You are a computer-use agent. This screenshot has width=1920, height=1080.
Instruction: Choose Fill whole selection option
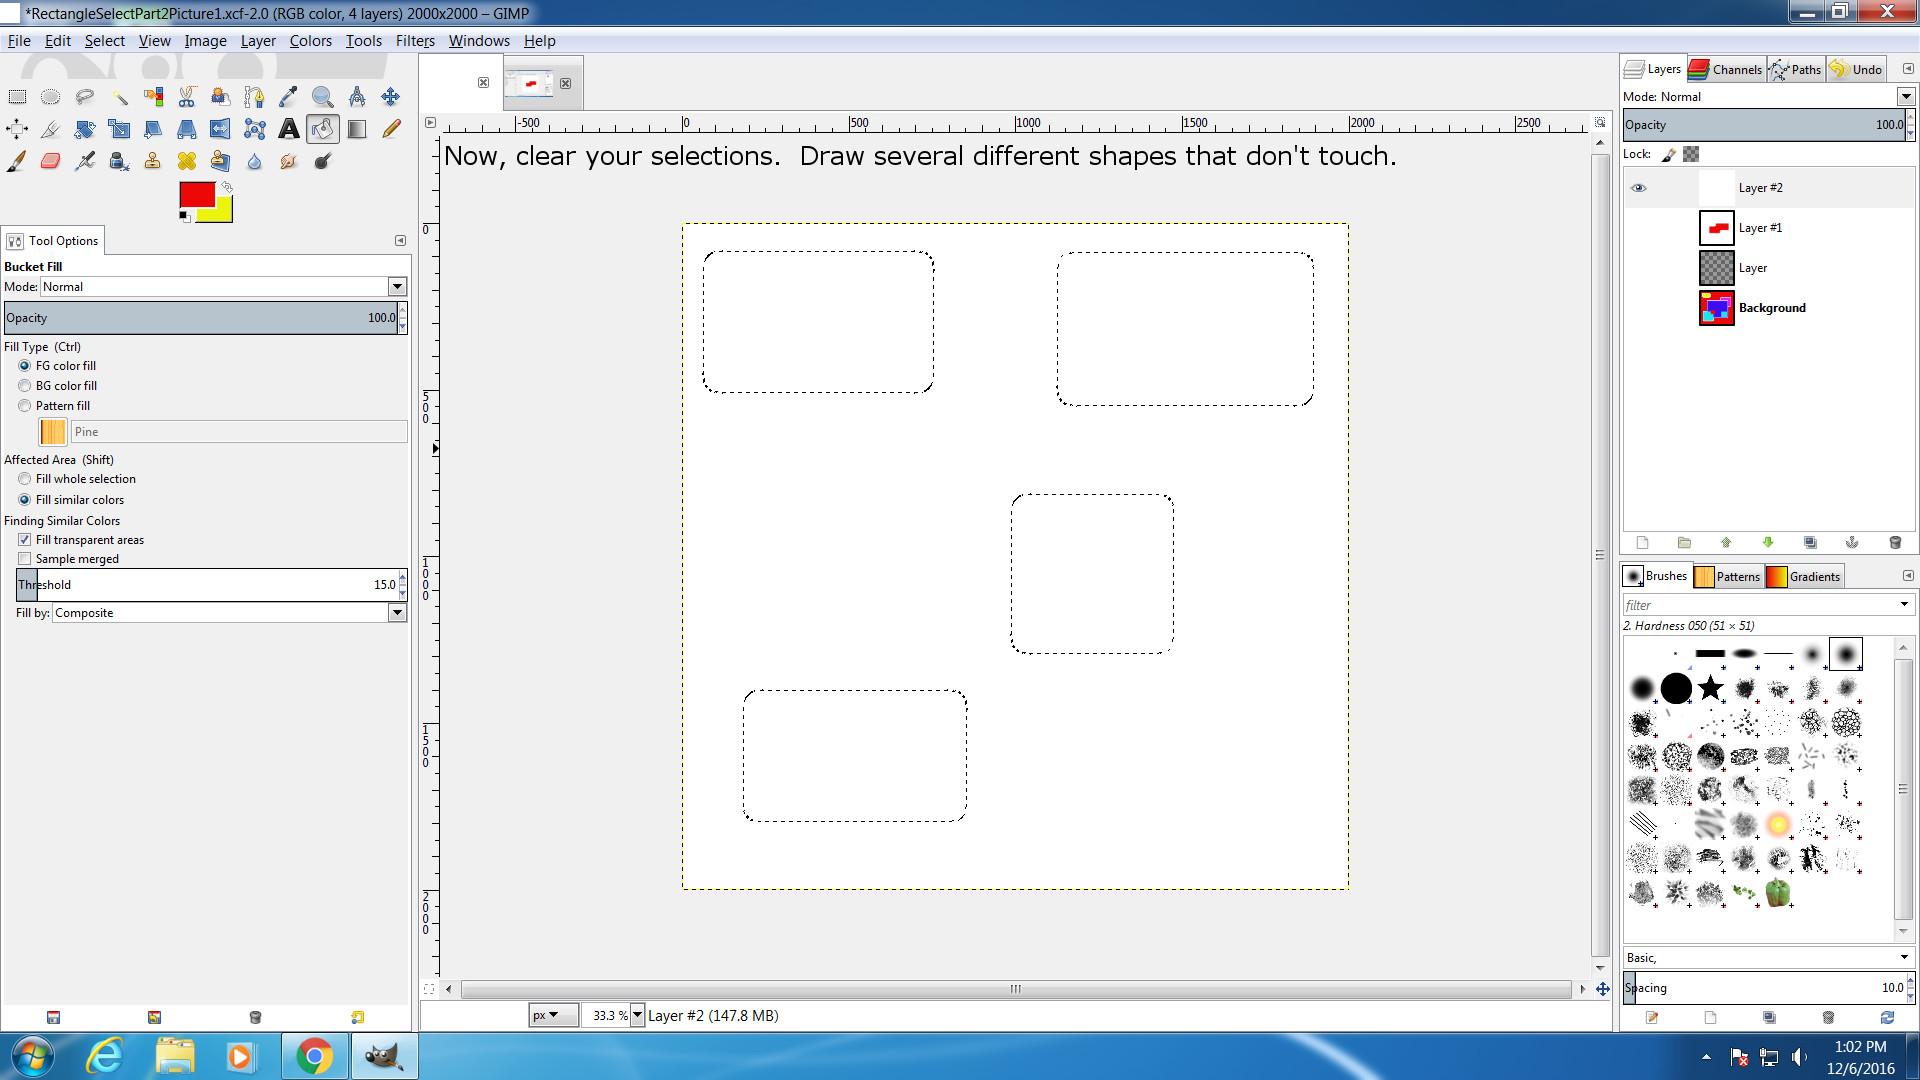pos(25,479)
